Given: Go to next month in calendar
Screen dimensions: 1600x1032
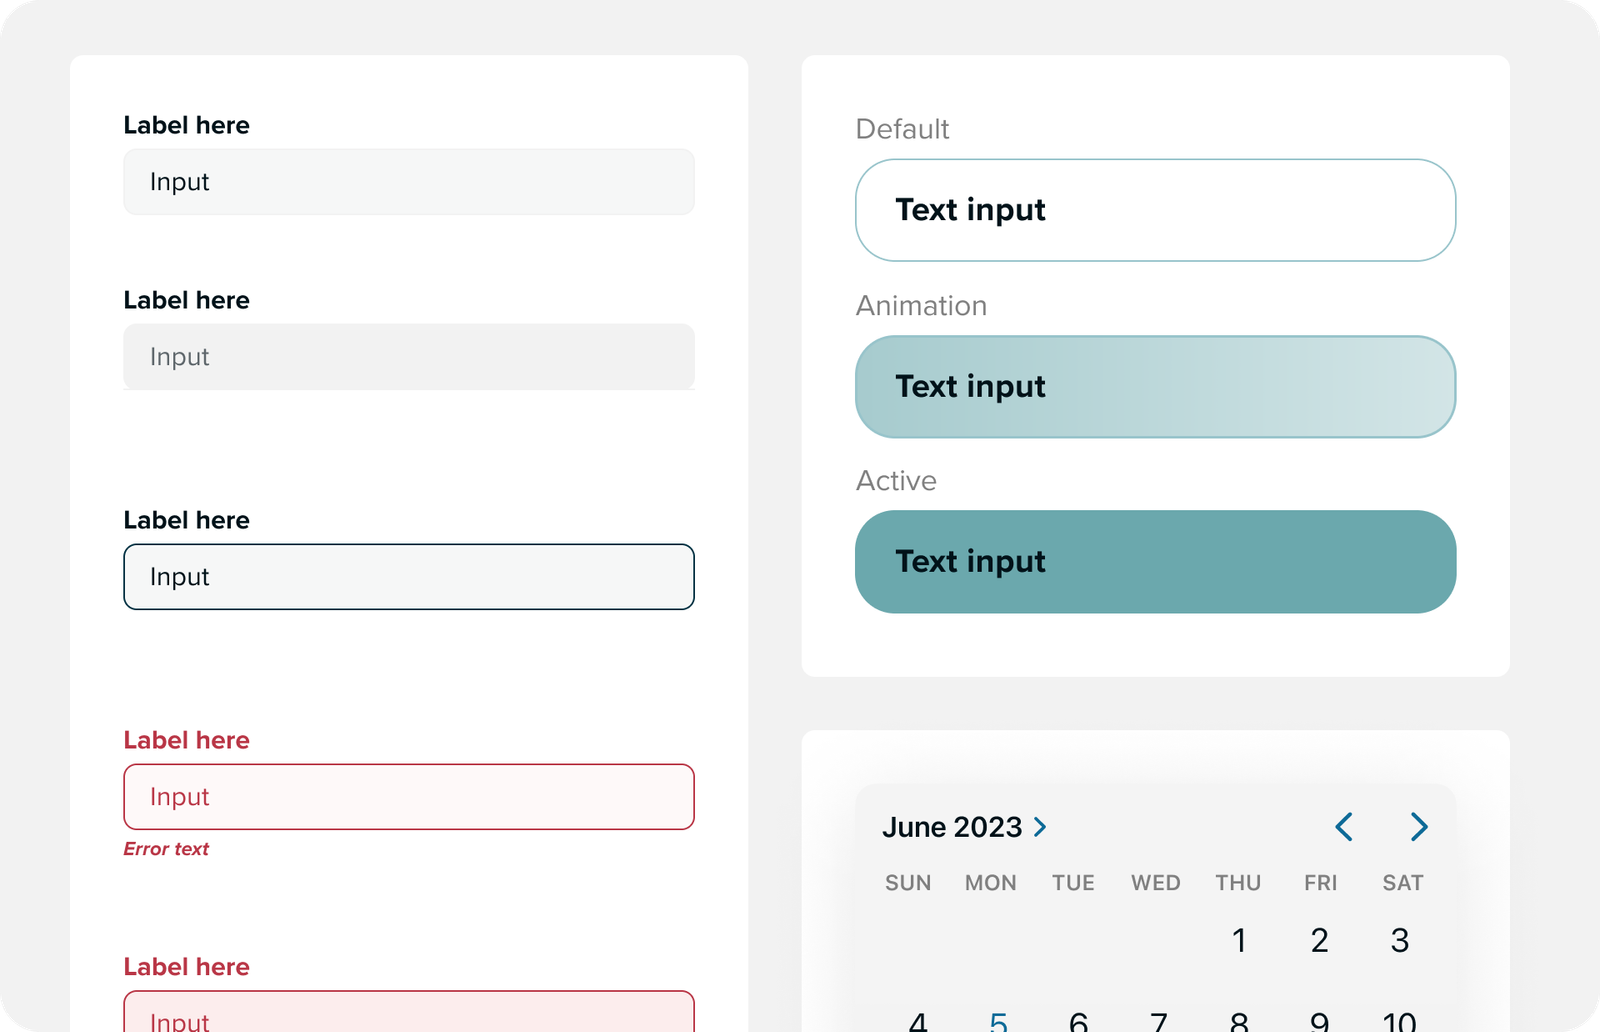Looking at the screenshot, I should coord(1418,827).
